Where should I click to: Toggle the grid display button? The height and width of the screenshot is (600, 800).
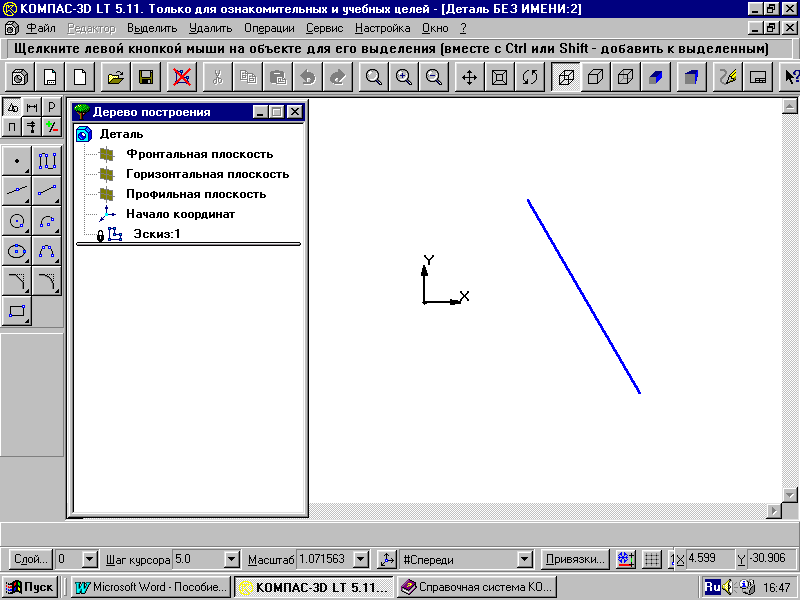(652, 560)
